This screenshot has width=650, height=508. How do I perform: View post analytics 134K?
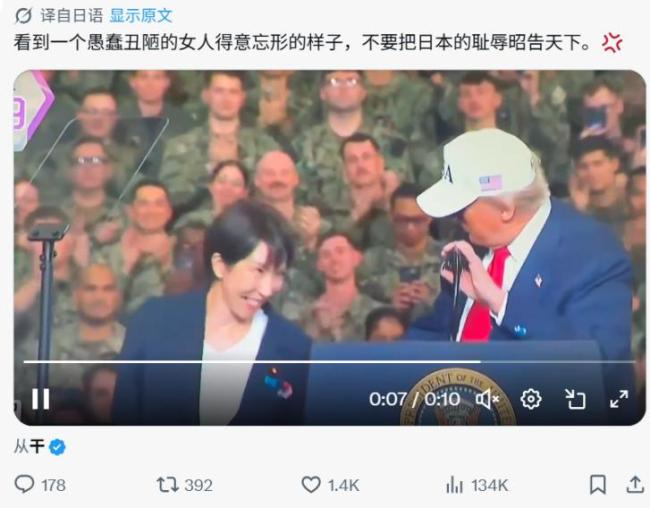(477, 485)
